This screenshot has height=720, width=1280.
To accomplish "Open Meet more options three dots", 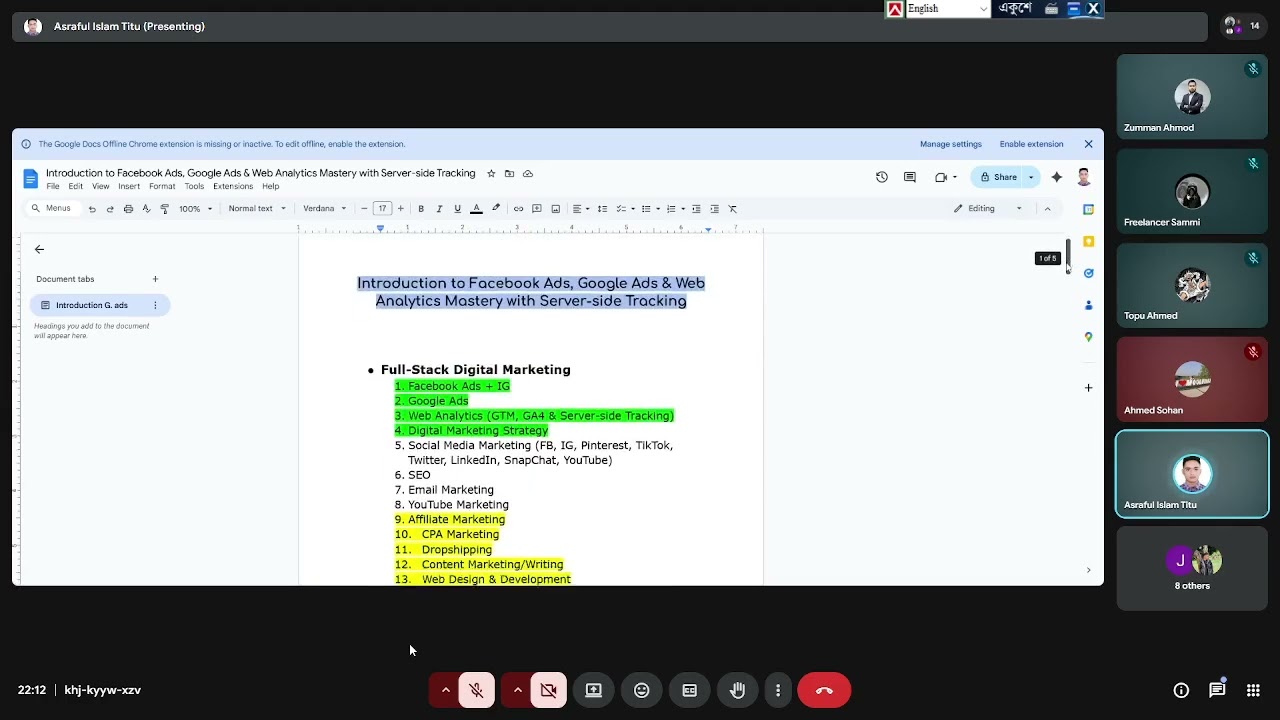I will [778, 690].
